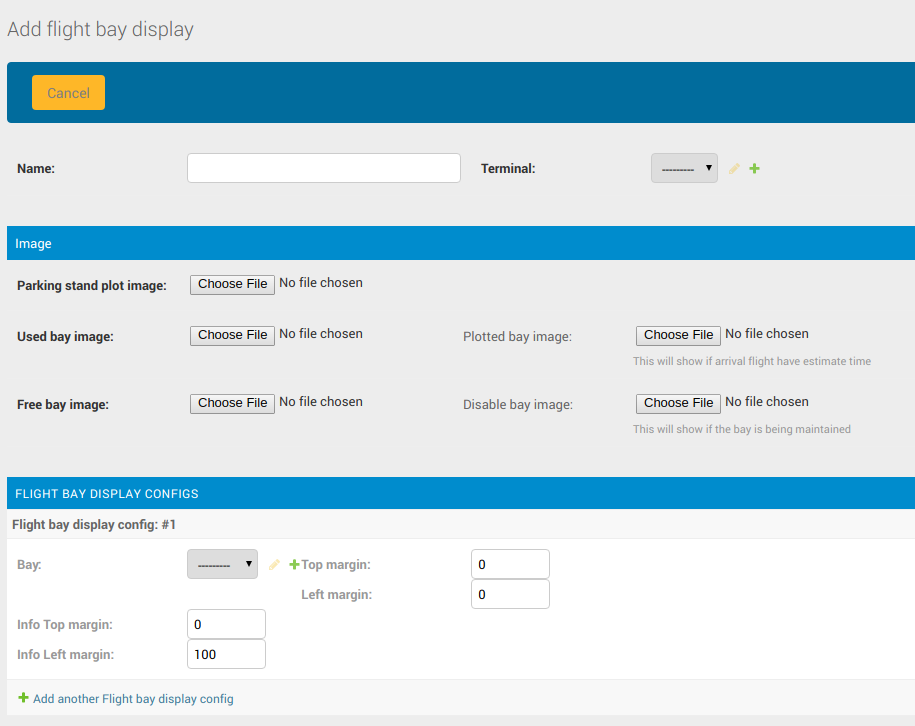
Task: Click Add another Flight bay display config
Action: tap(133, 699)
